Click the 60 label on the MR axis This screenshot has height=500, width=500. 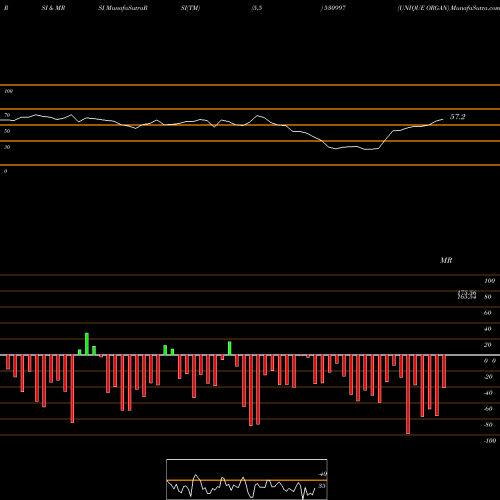[488, 313]
